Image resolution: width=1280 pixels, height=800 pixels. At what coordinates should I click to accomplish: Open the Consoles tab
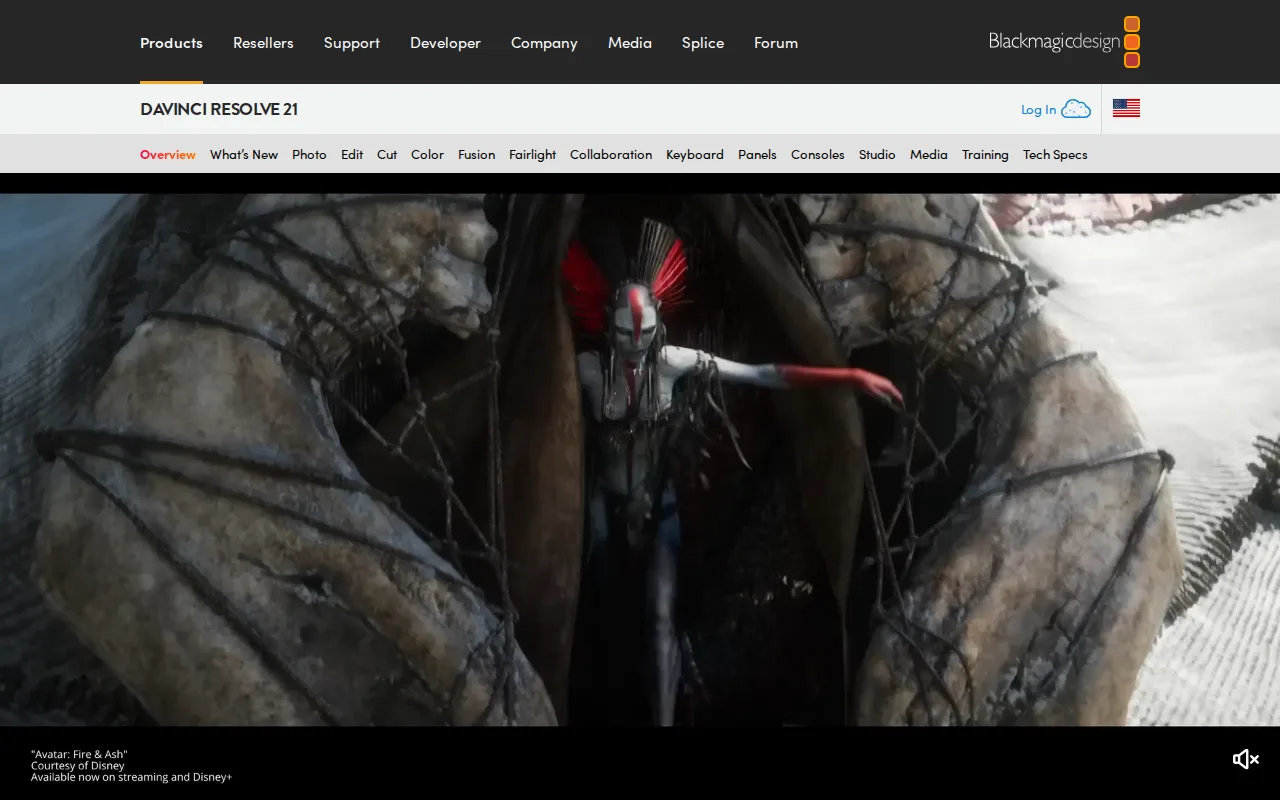click(x=818, y=154)
